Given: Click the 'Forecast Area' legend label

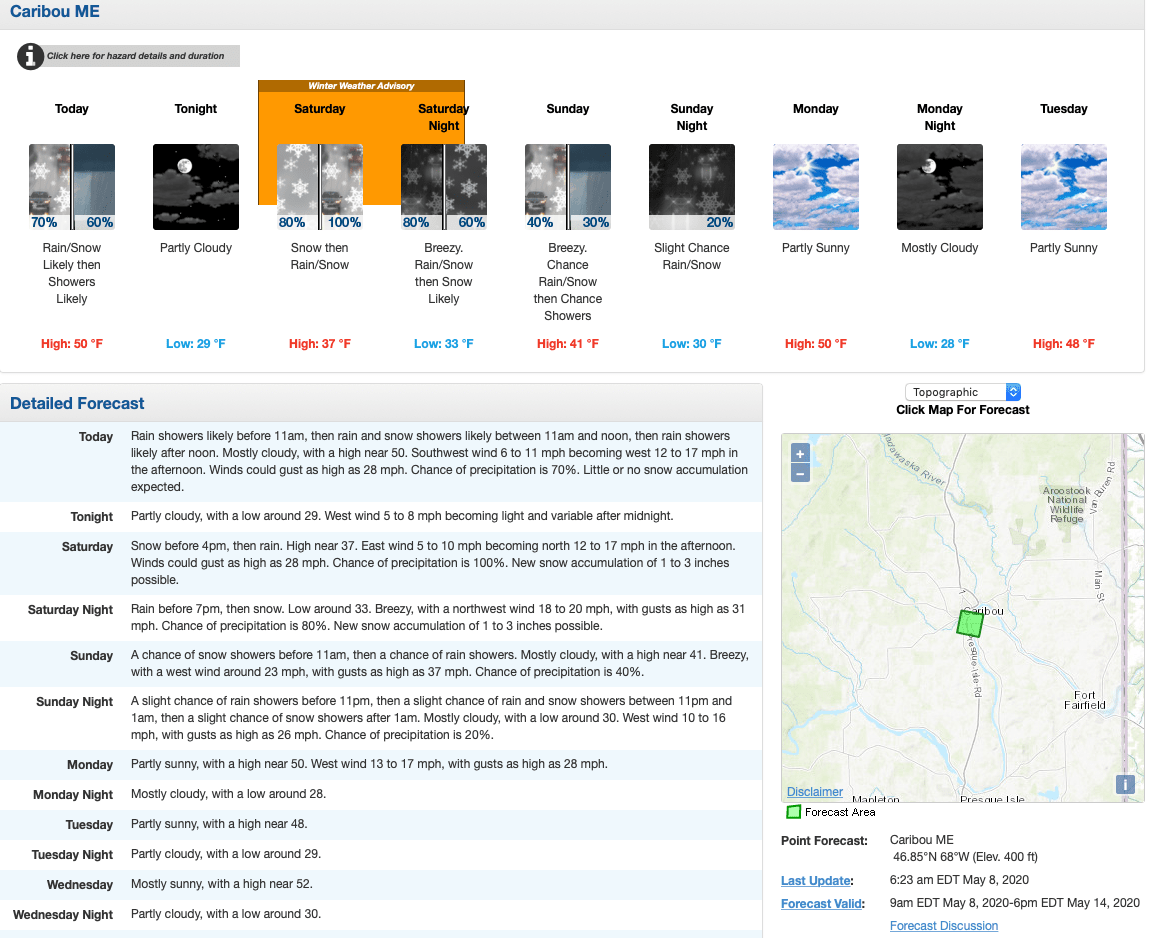Looking at the screenshot, I should pos(840,812).
